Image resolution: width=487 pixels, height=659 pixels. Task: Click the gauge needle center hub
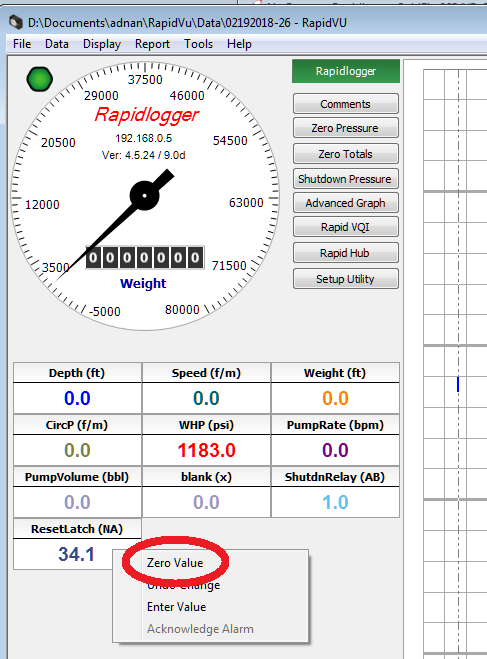(x=145, y=195)
